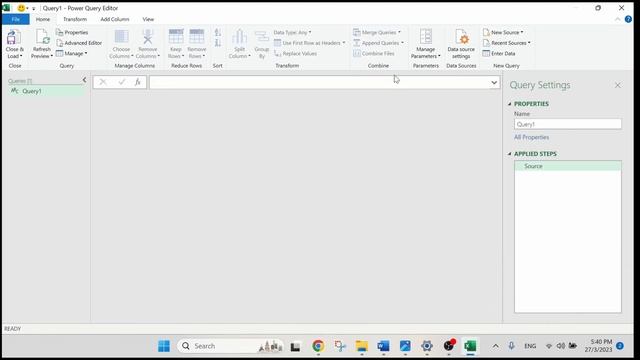
Task: Click the Split Column icon
Action: tap(239, 37)
